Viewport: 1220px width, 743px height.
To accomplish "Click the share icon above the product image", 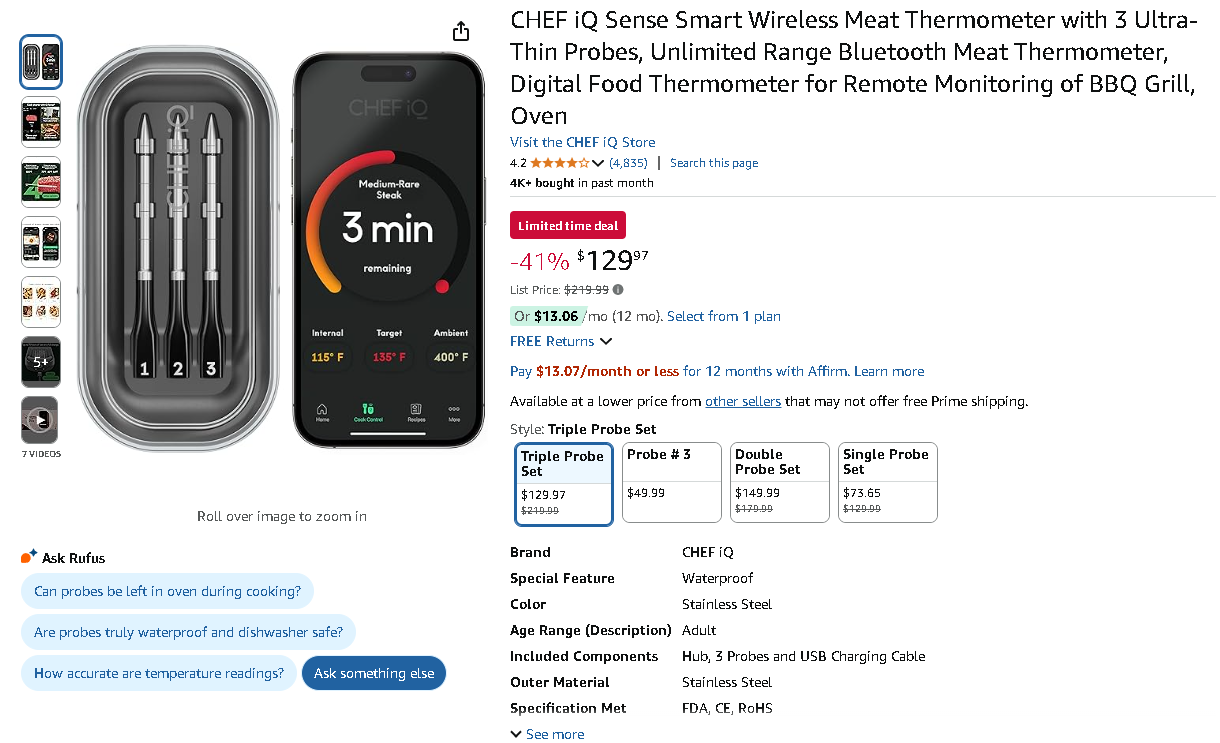I will 460,30.
